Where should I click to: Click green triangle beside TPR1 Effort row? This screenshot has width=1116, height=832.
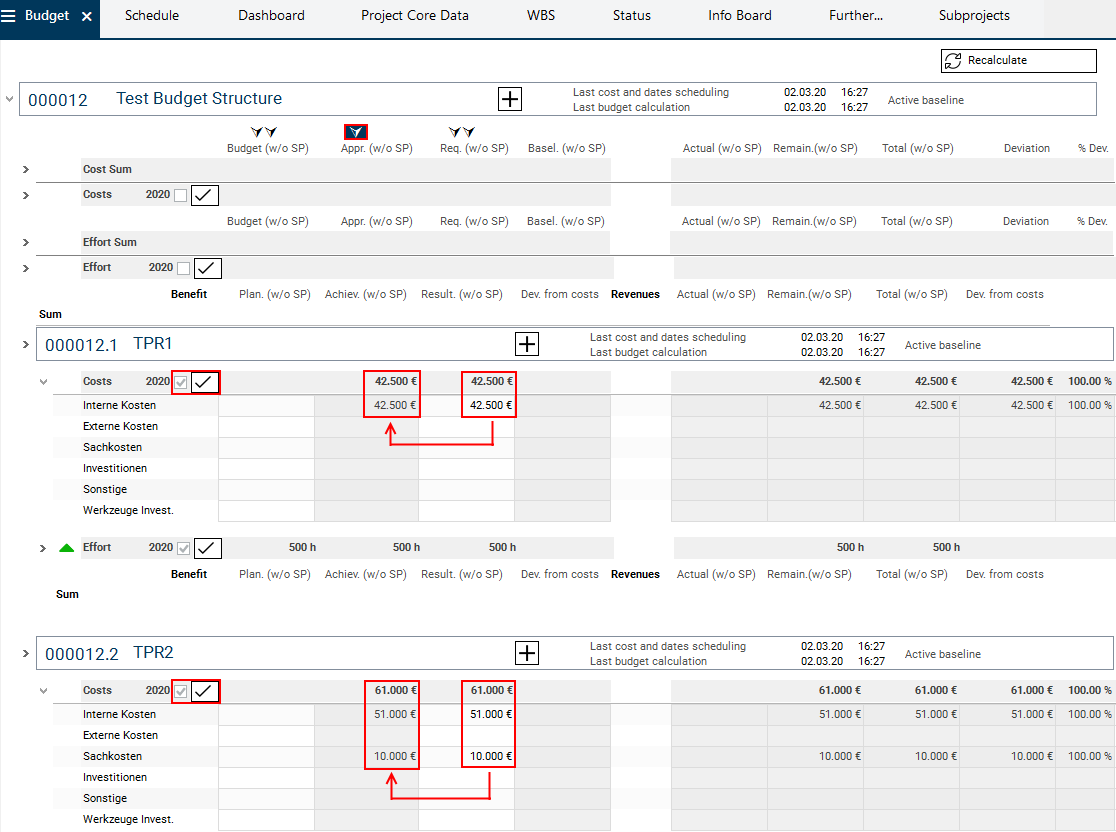(x=67, y=548)
